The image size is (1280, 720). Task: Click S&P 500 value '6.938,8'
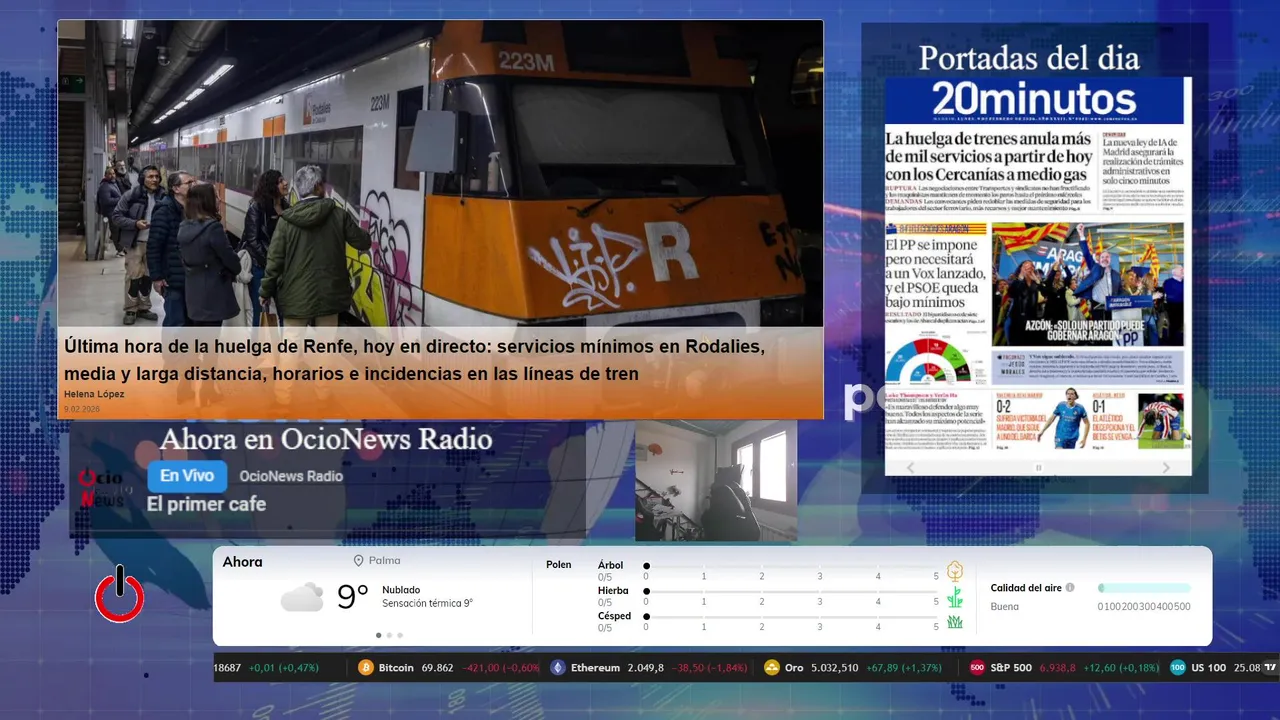pos(1057,668)
